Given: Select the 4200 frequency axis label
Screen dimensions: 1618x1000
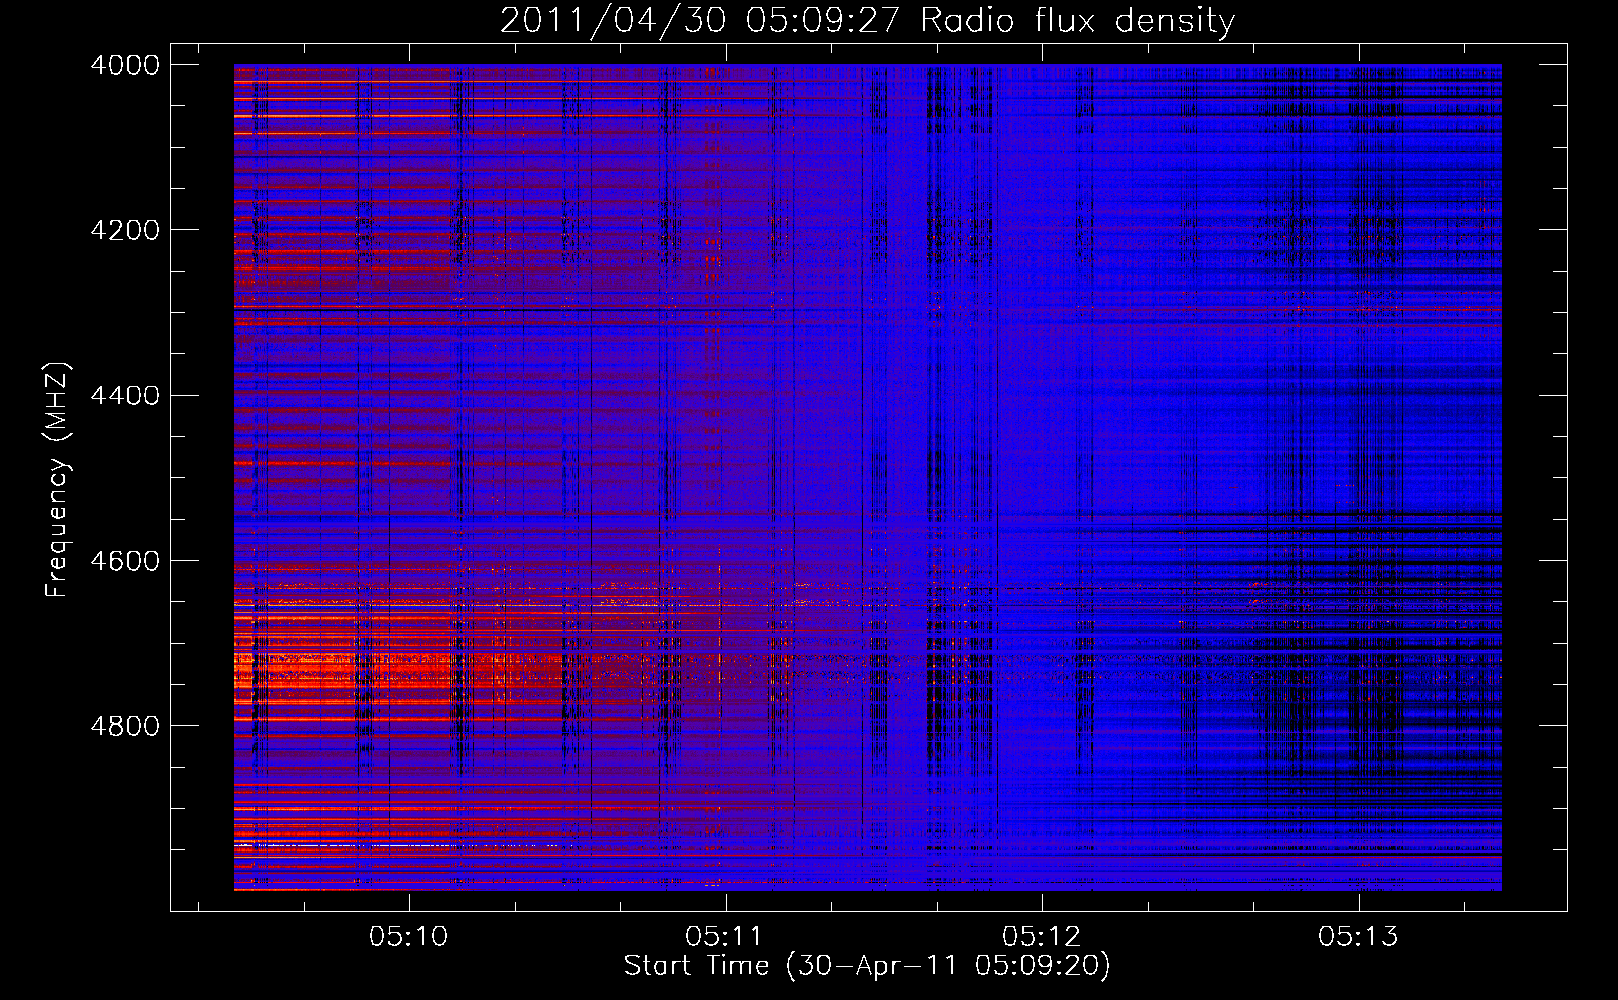Looking at the screenshot, I should (x=125, y=230).
